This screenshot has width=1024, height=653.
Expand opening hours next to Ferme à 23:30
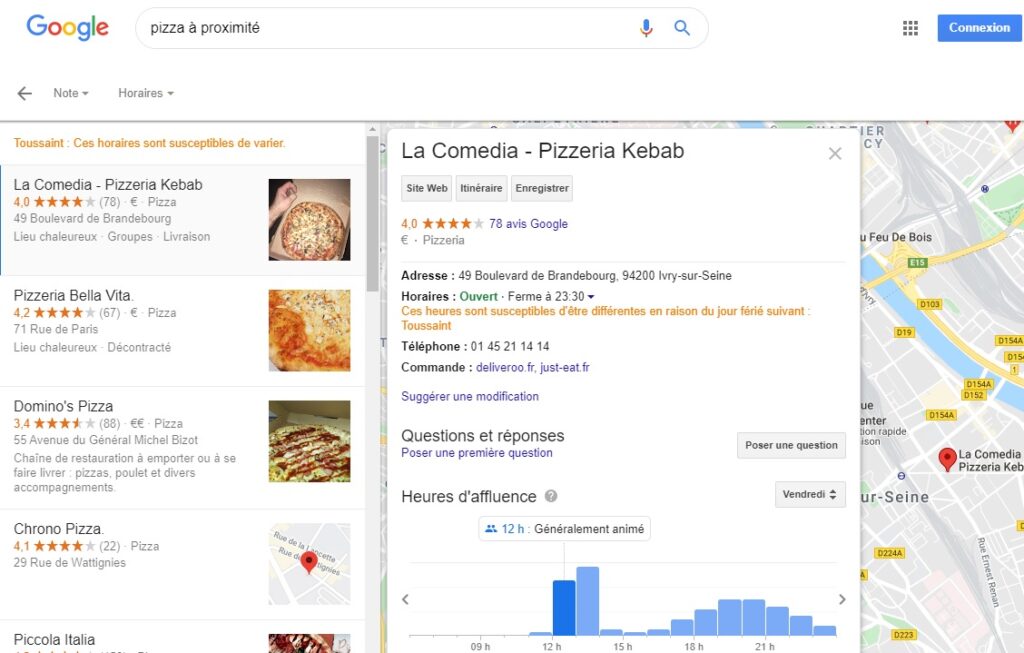(x=591, y=297)
